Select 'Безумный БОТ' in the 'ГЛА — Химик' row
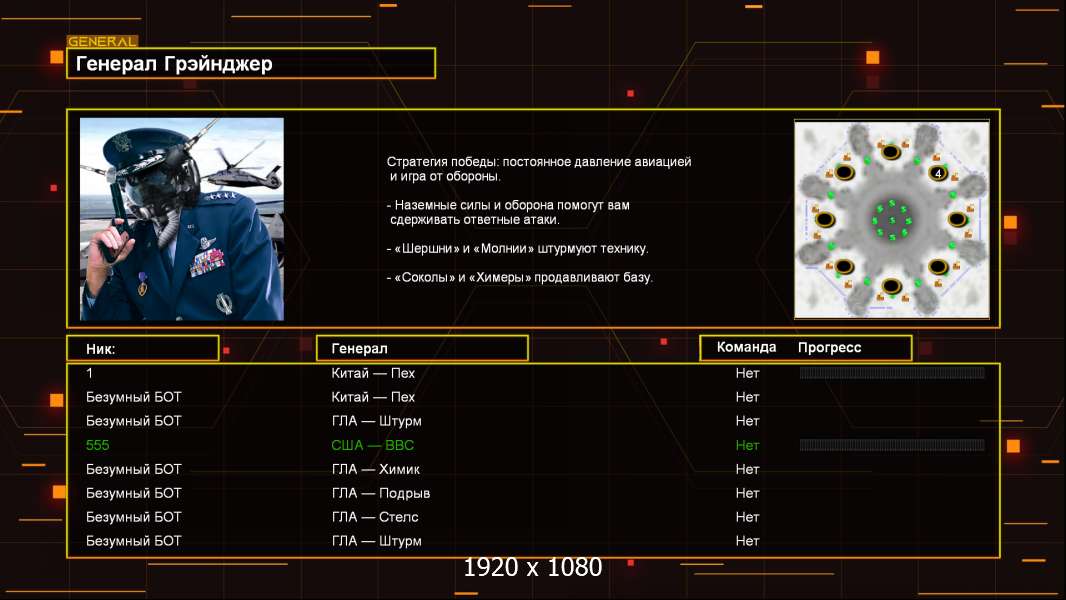1066x600 pixels. pos(133,469)
